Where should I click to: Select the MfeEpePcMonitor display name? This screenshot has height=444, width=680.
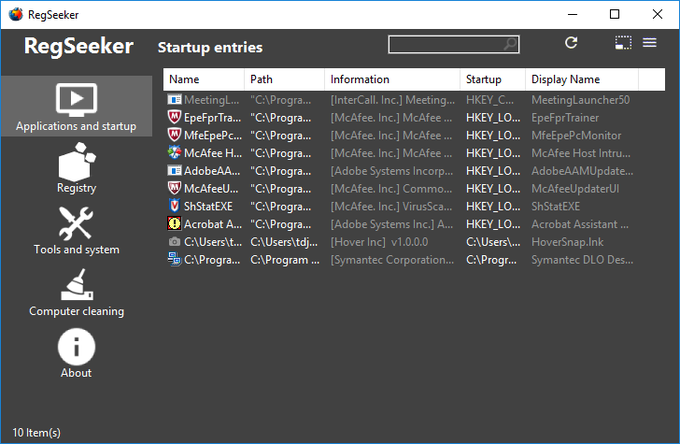pos(576,135)
